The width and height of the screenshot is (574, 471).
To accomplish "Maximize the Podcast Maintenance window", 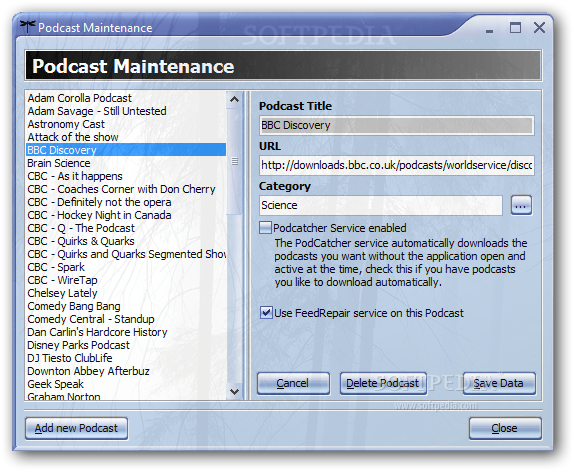I will click(x=515, y=27).
